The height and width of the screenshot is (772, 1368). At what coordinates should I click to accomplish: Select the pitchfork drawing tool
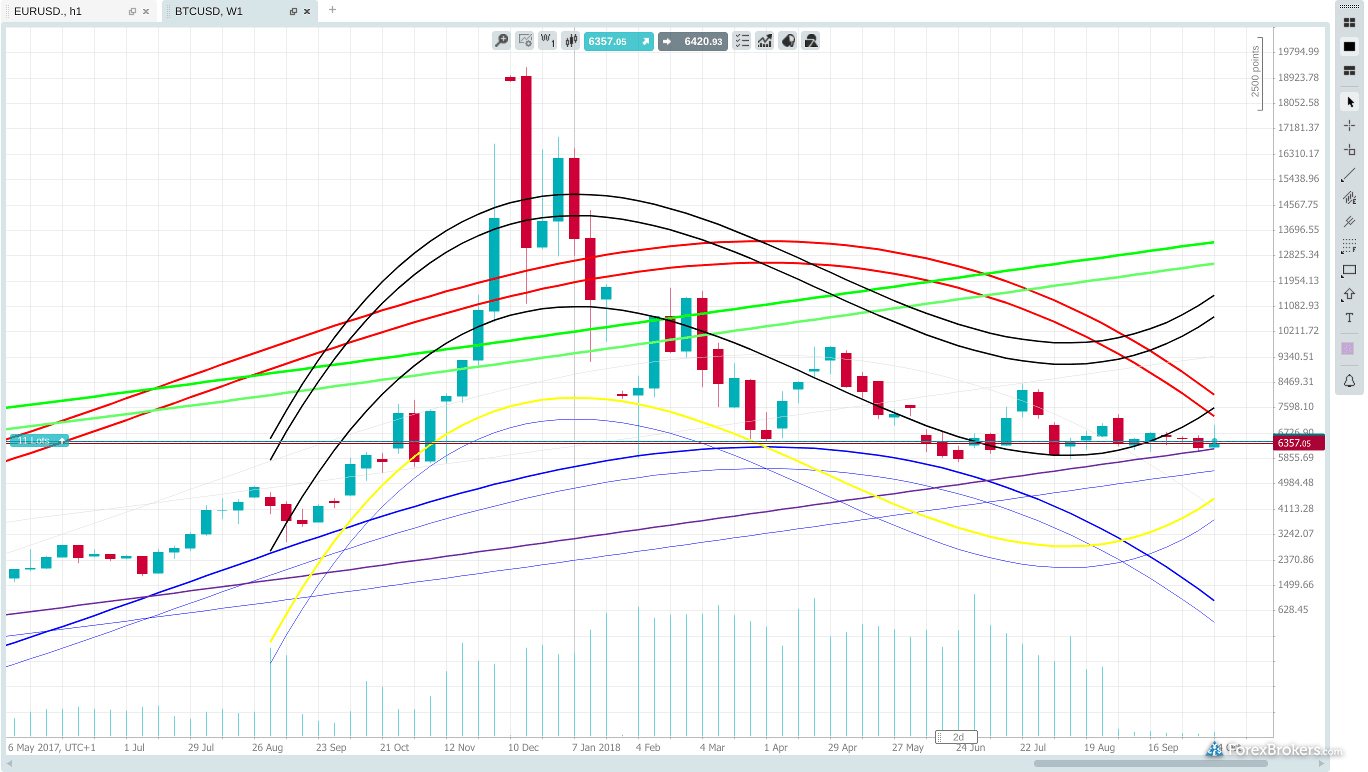coord(1349,222)
